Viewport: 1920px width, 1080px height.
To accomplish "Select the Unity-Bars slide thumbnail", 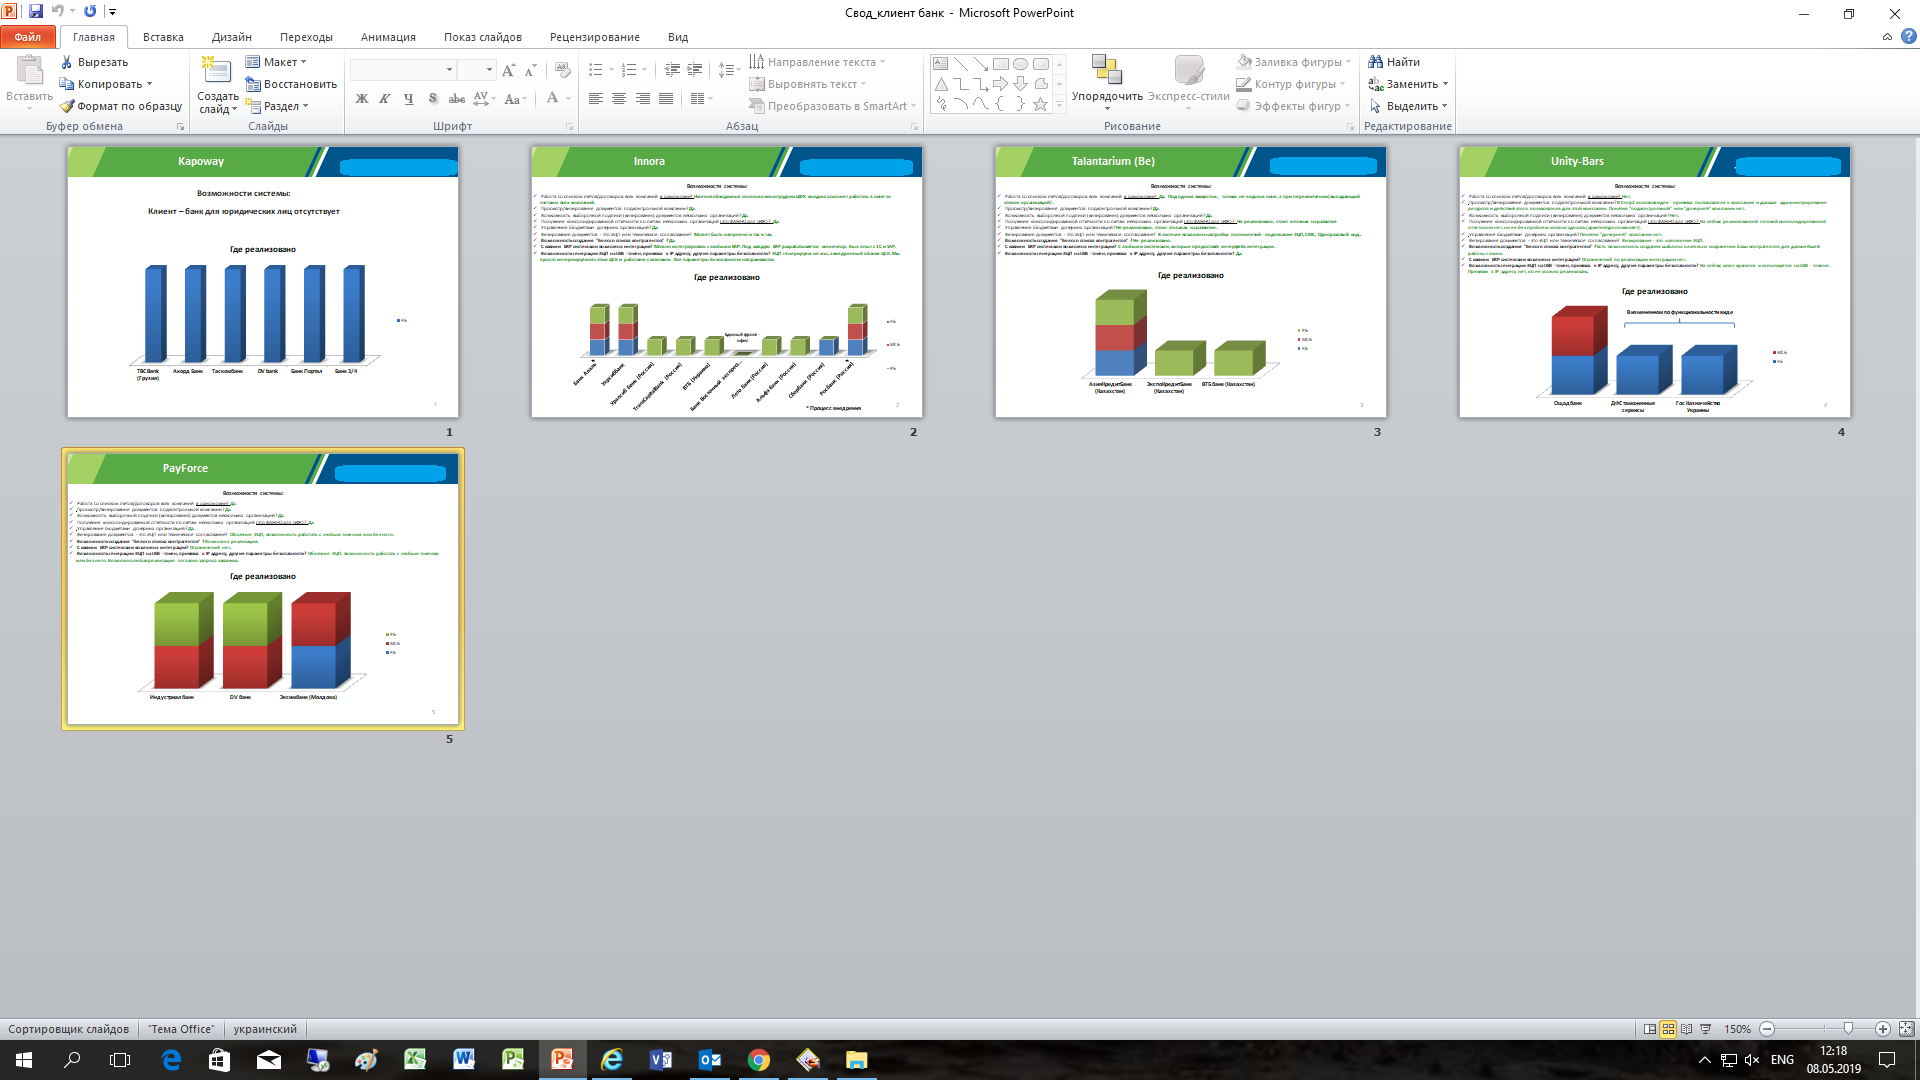I will pos(1655,282).
